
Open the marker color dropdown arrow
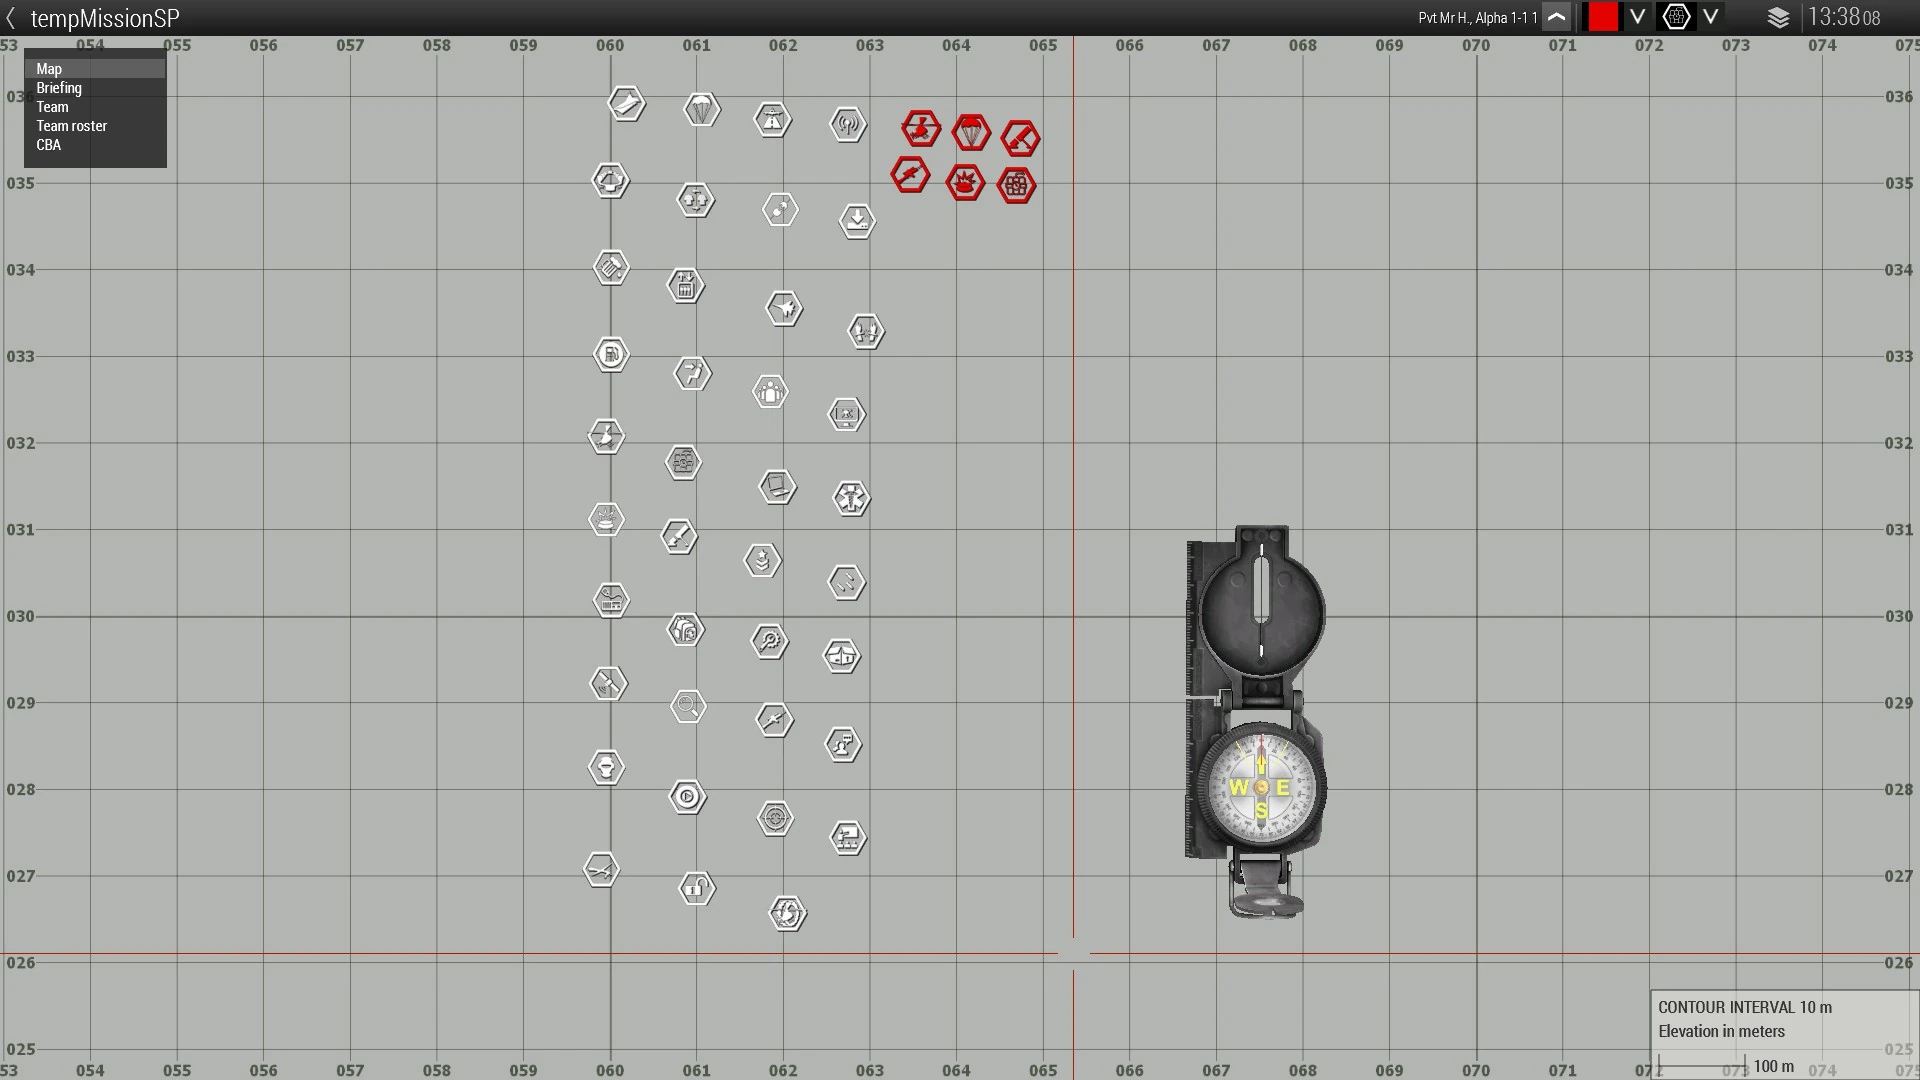[1637, 18]
